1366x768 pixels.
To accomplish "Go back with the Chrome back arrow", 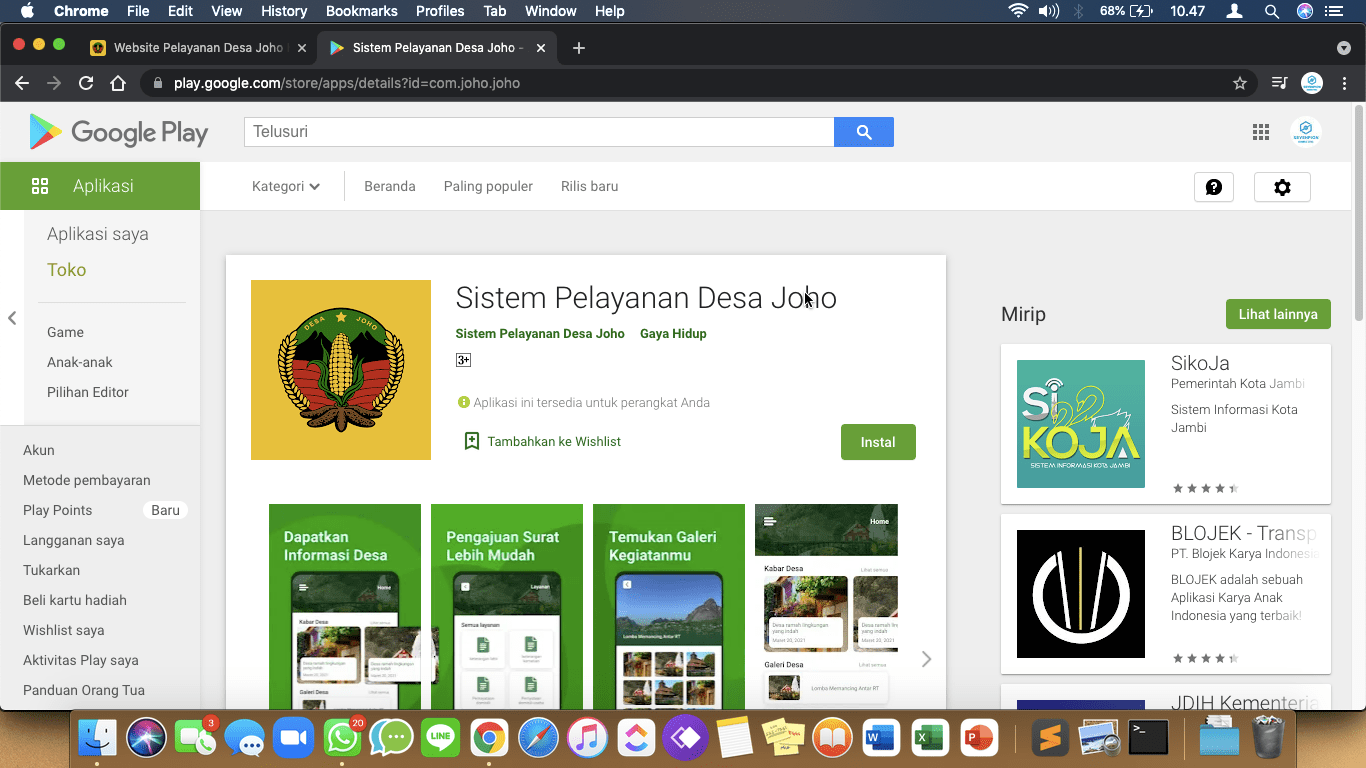I will click(22, 83).
